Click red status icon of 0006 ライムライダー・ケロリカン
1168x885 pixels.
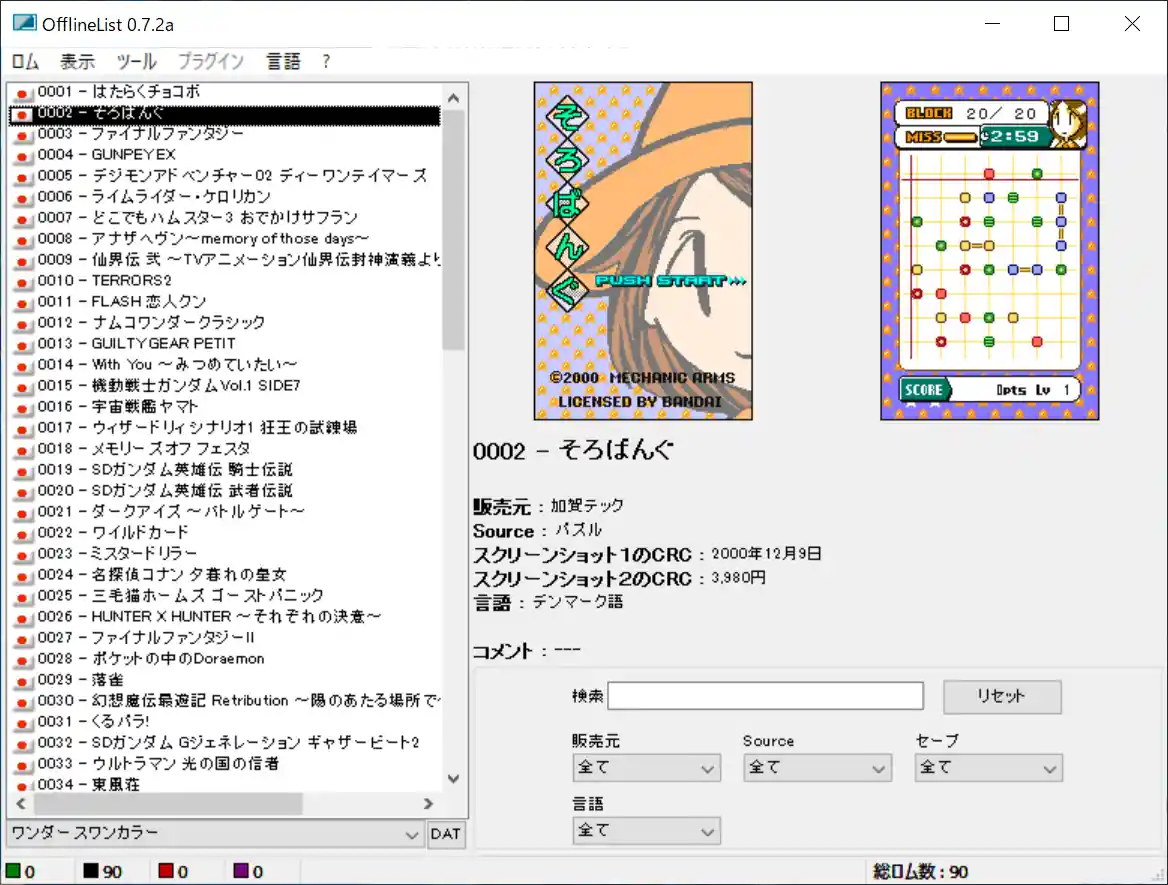(x=22, y=198)
